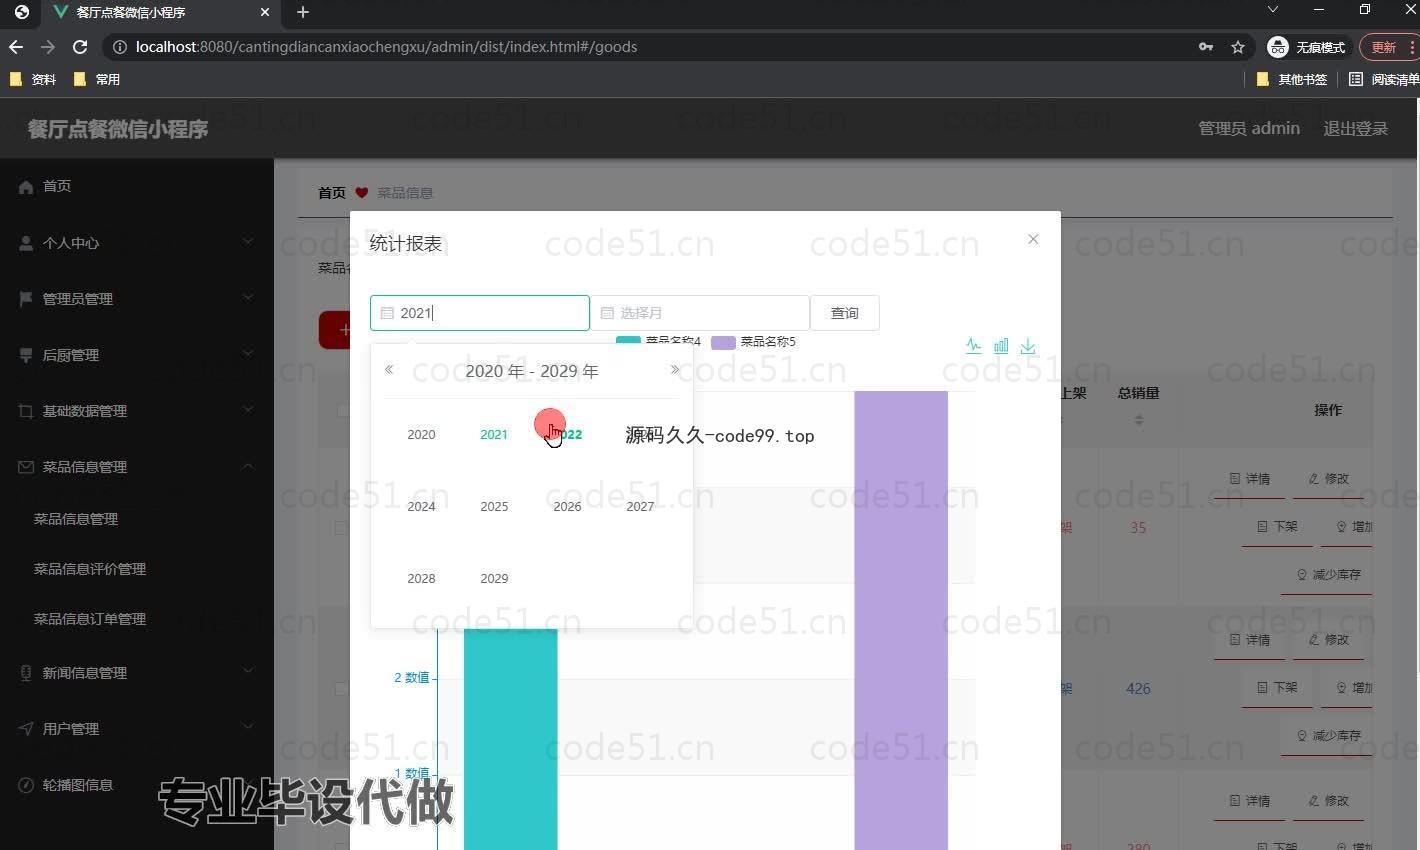This screenshot has width=1420, height=850.
Task: Select year 2027 in picker
Action: click(x=640, y=506)
